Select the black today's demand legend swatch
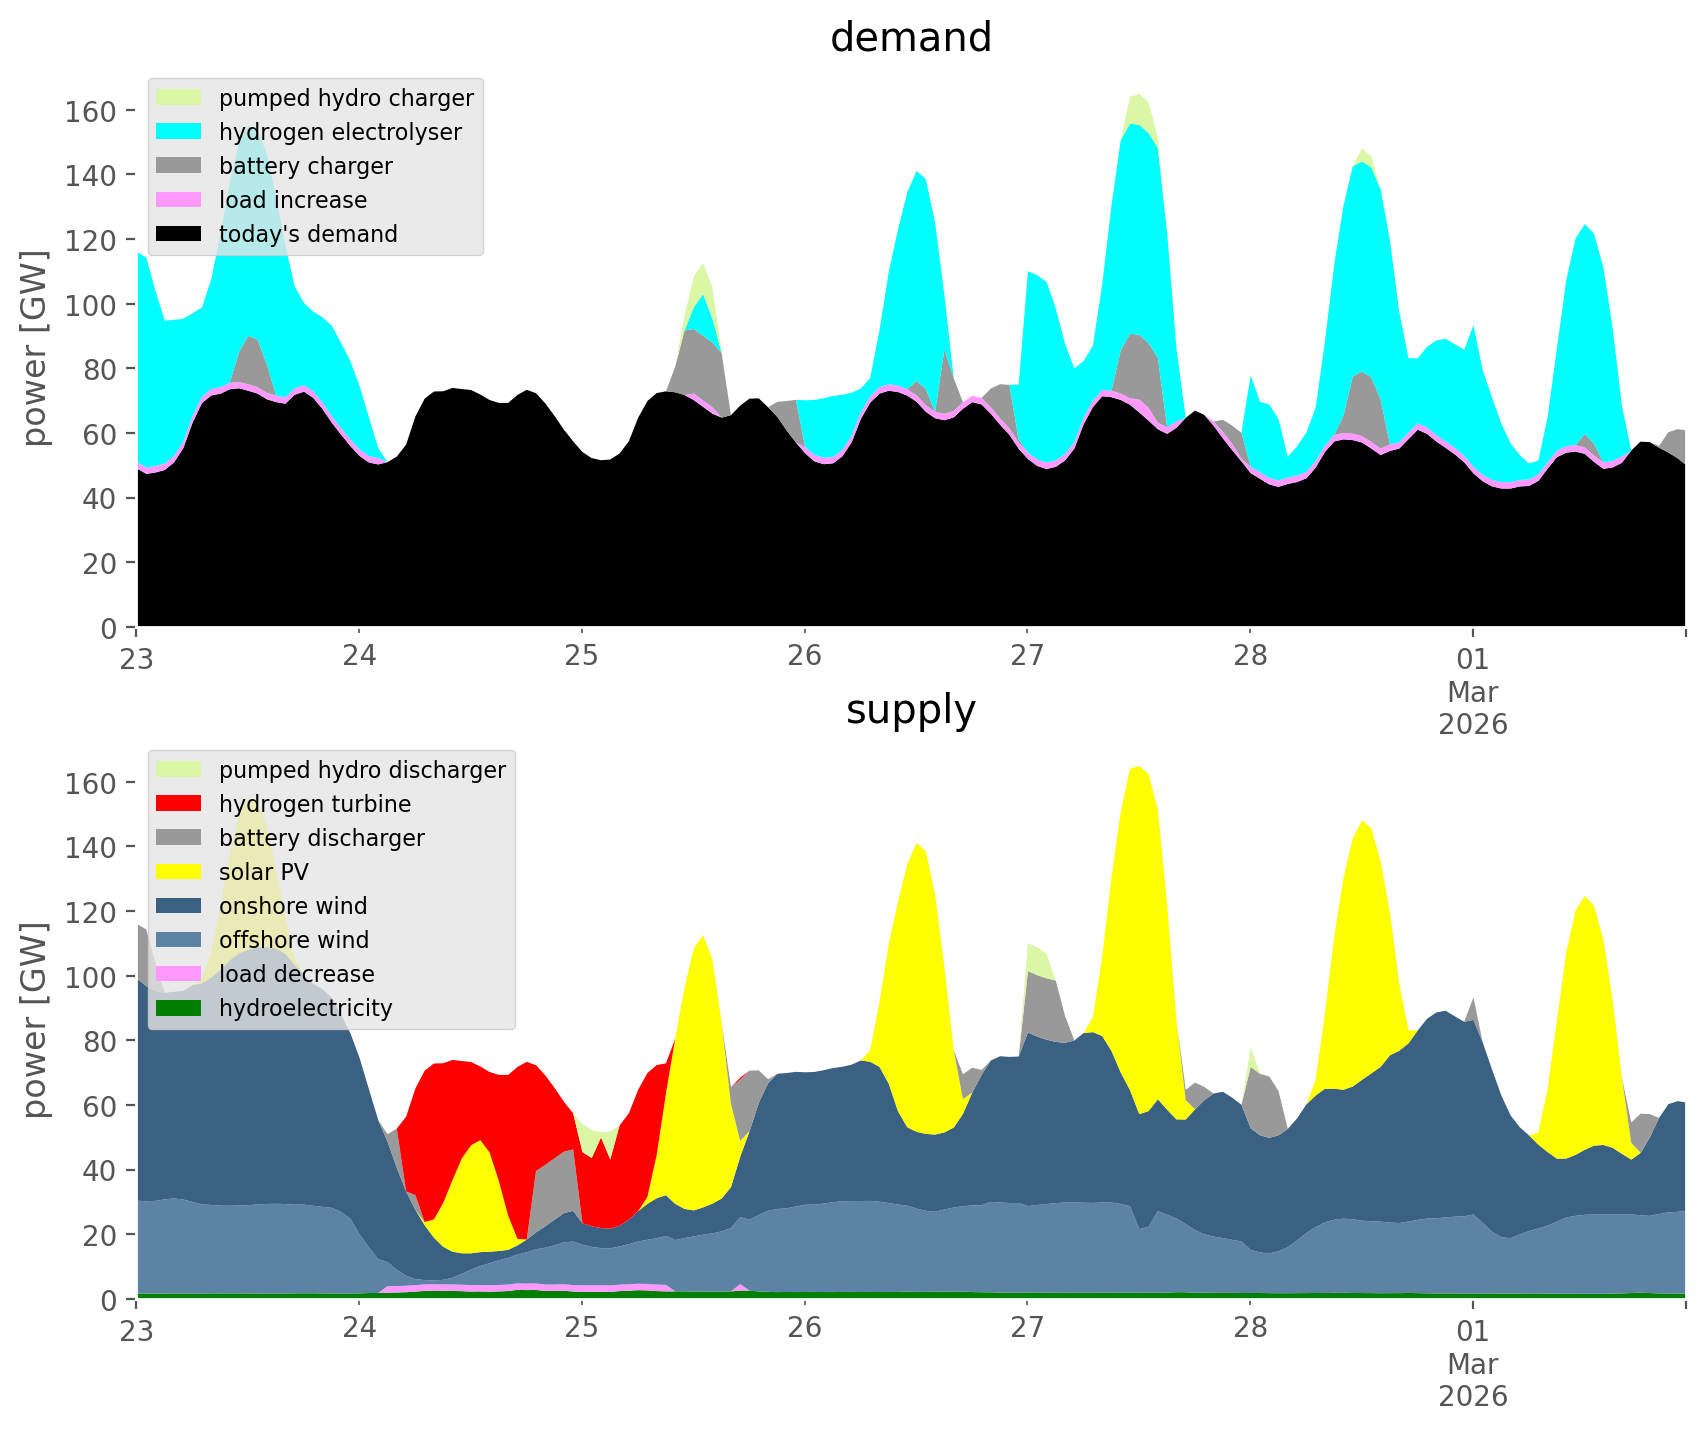Screen dimensions: 1706x1431 180,234
